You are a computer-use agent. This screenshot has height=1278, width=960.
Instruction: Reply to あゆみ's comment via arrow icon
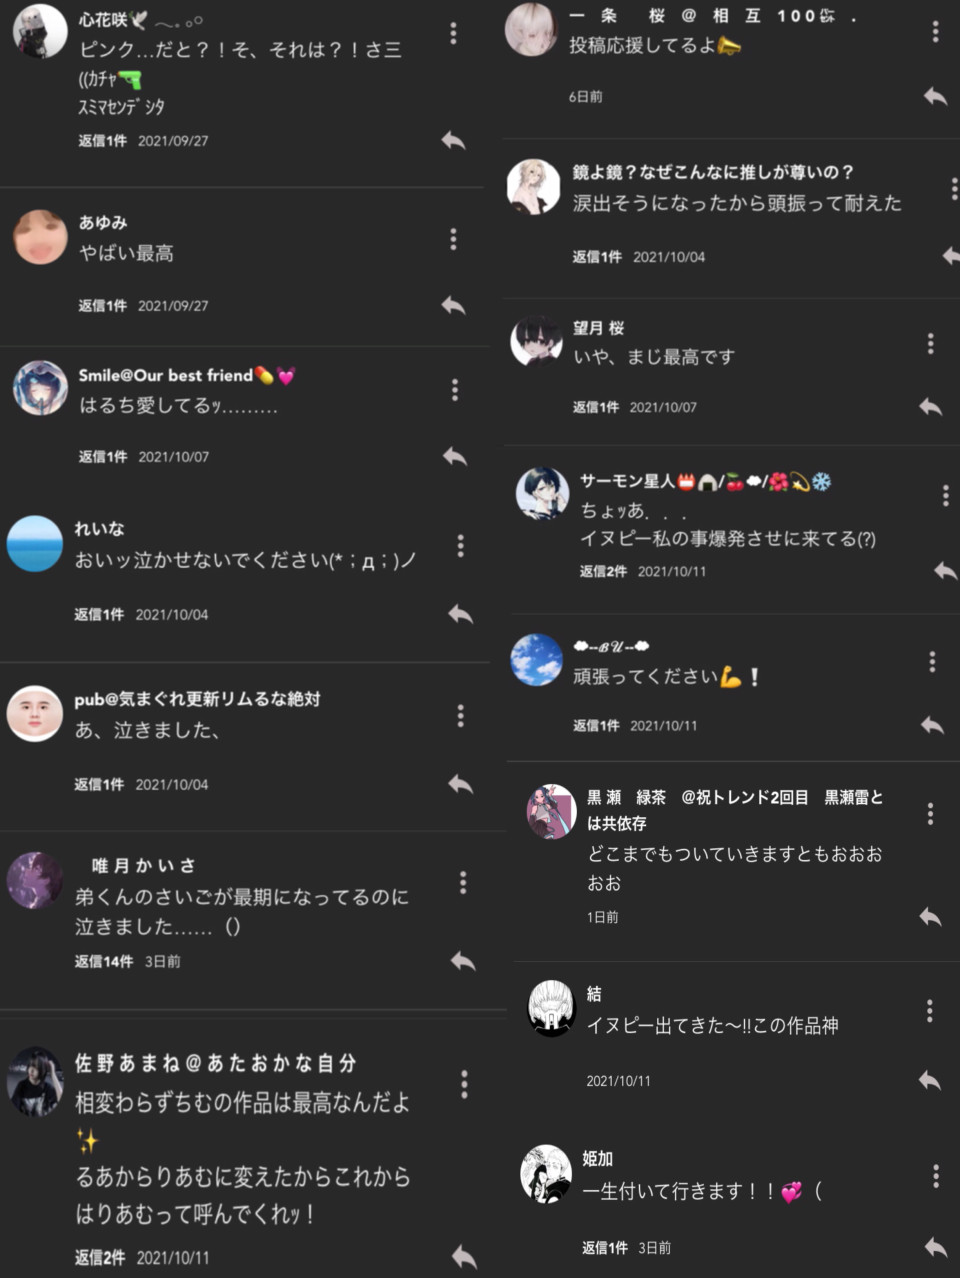click(454, 305)
